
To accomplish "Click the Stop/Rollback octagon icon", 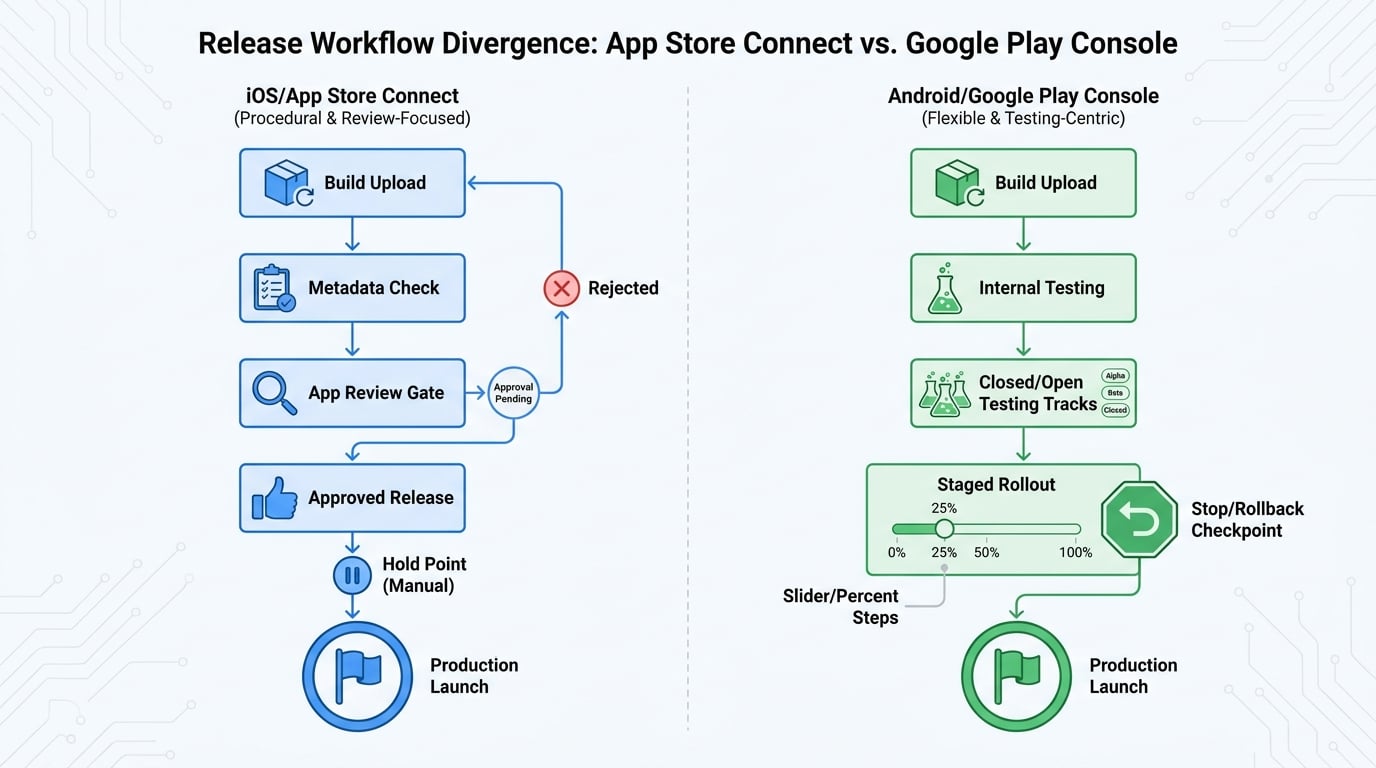I will (x=1139, y=520).
